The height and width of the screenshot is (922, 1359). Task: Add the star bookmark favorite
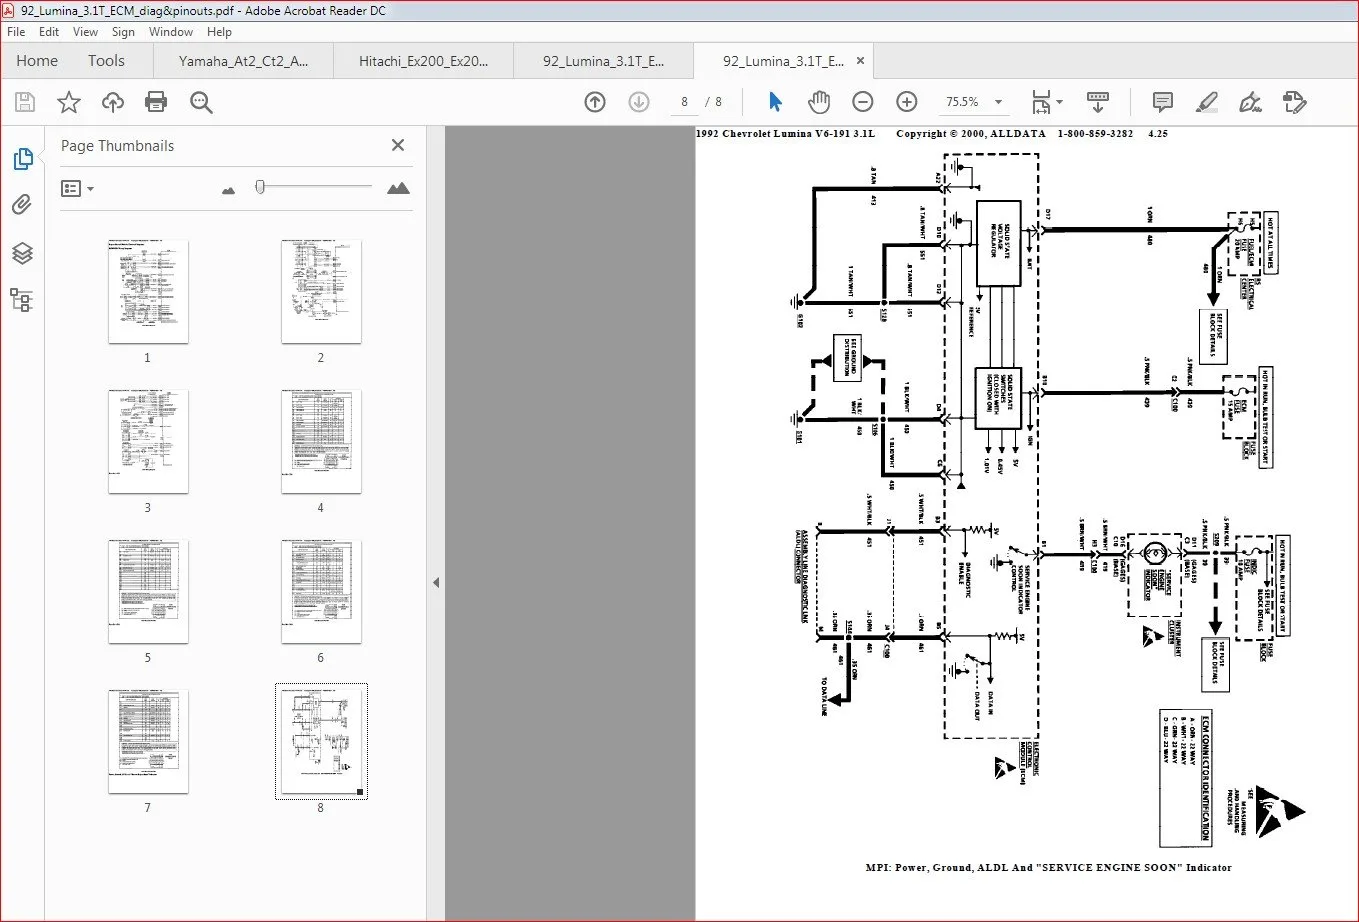click(x=69, y=102)
